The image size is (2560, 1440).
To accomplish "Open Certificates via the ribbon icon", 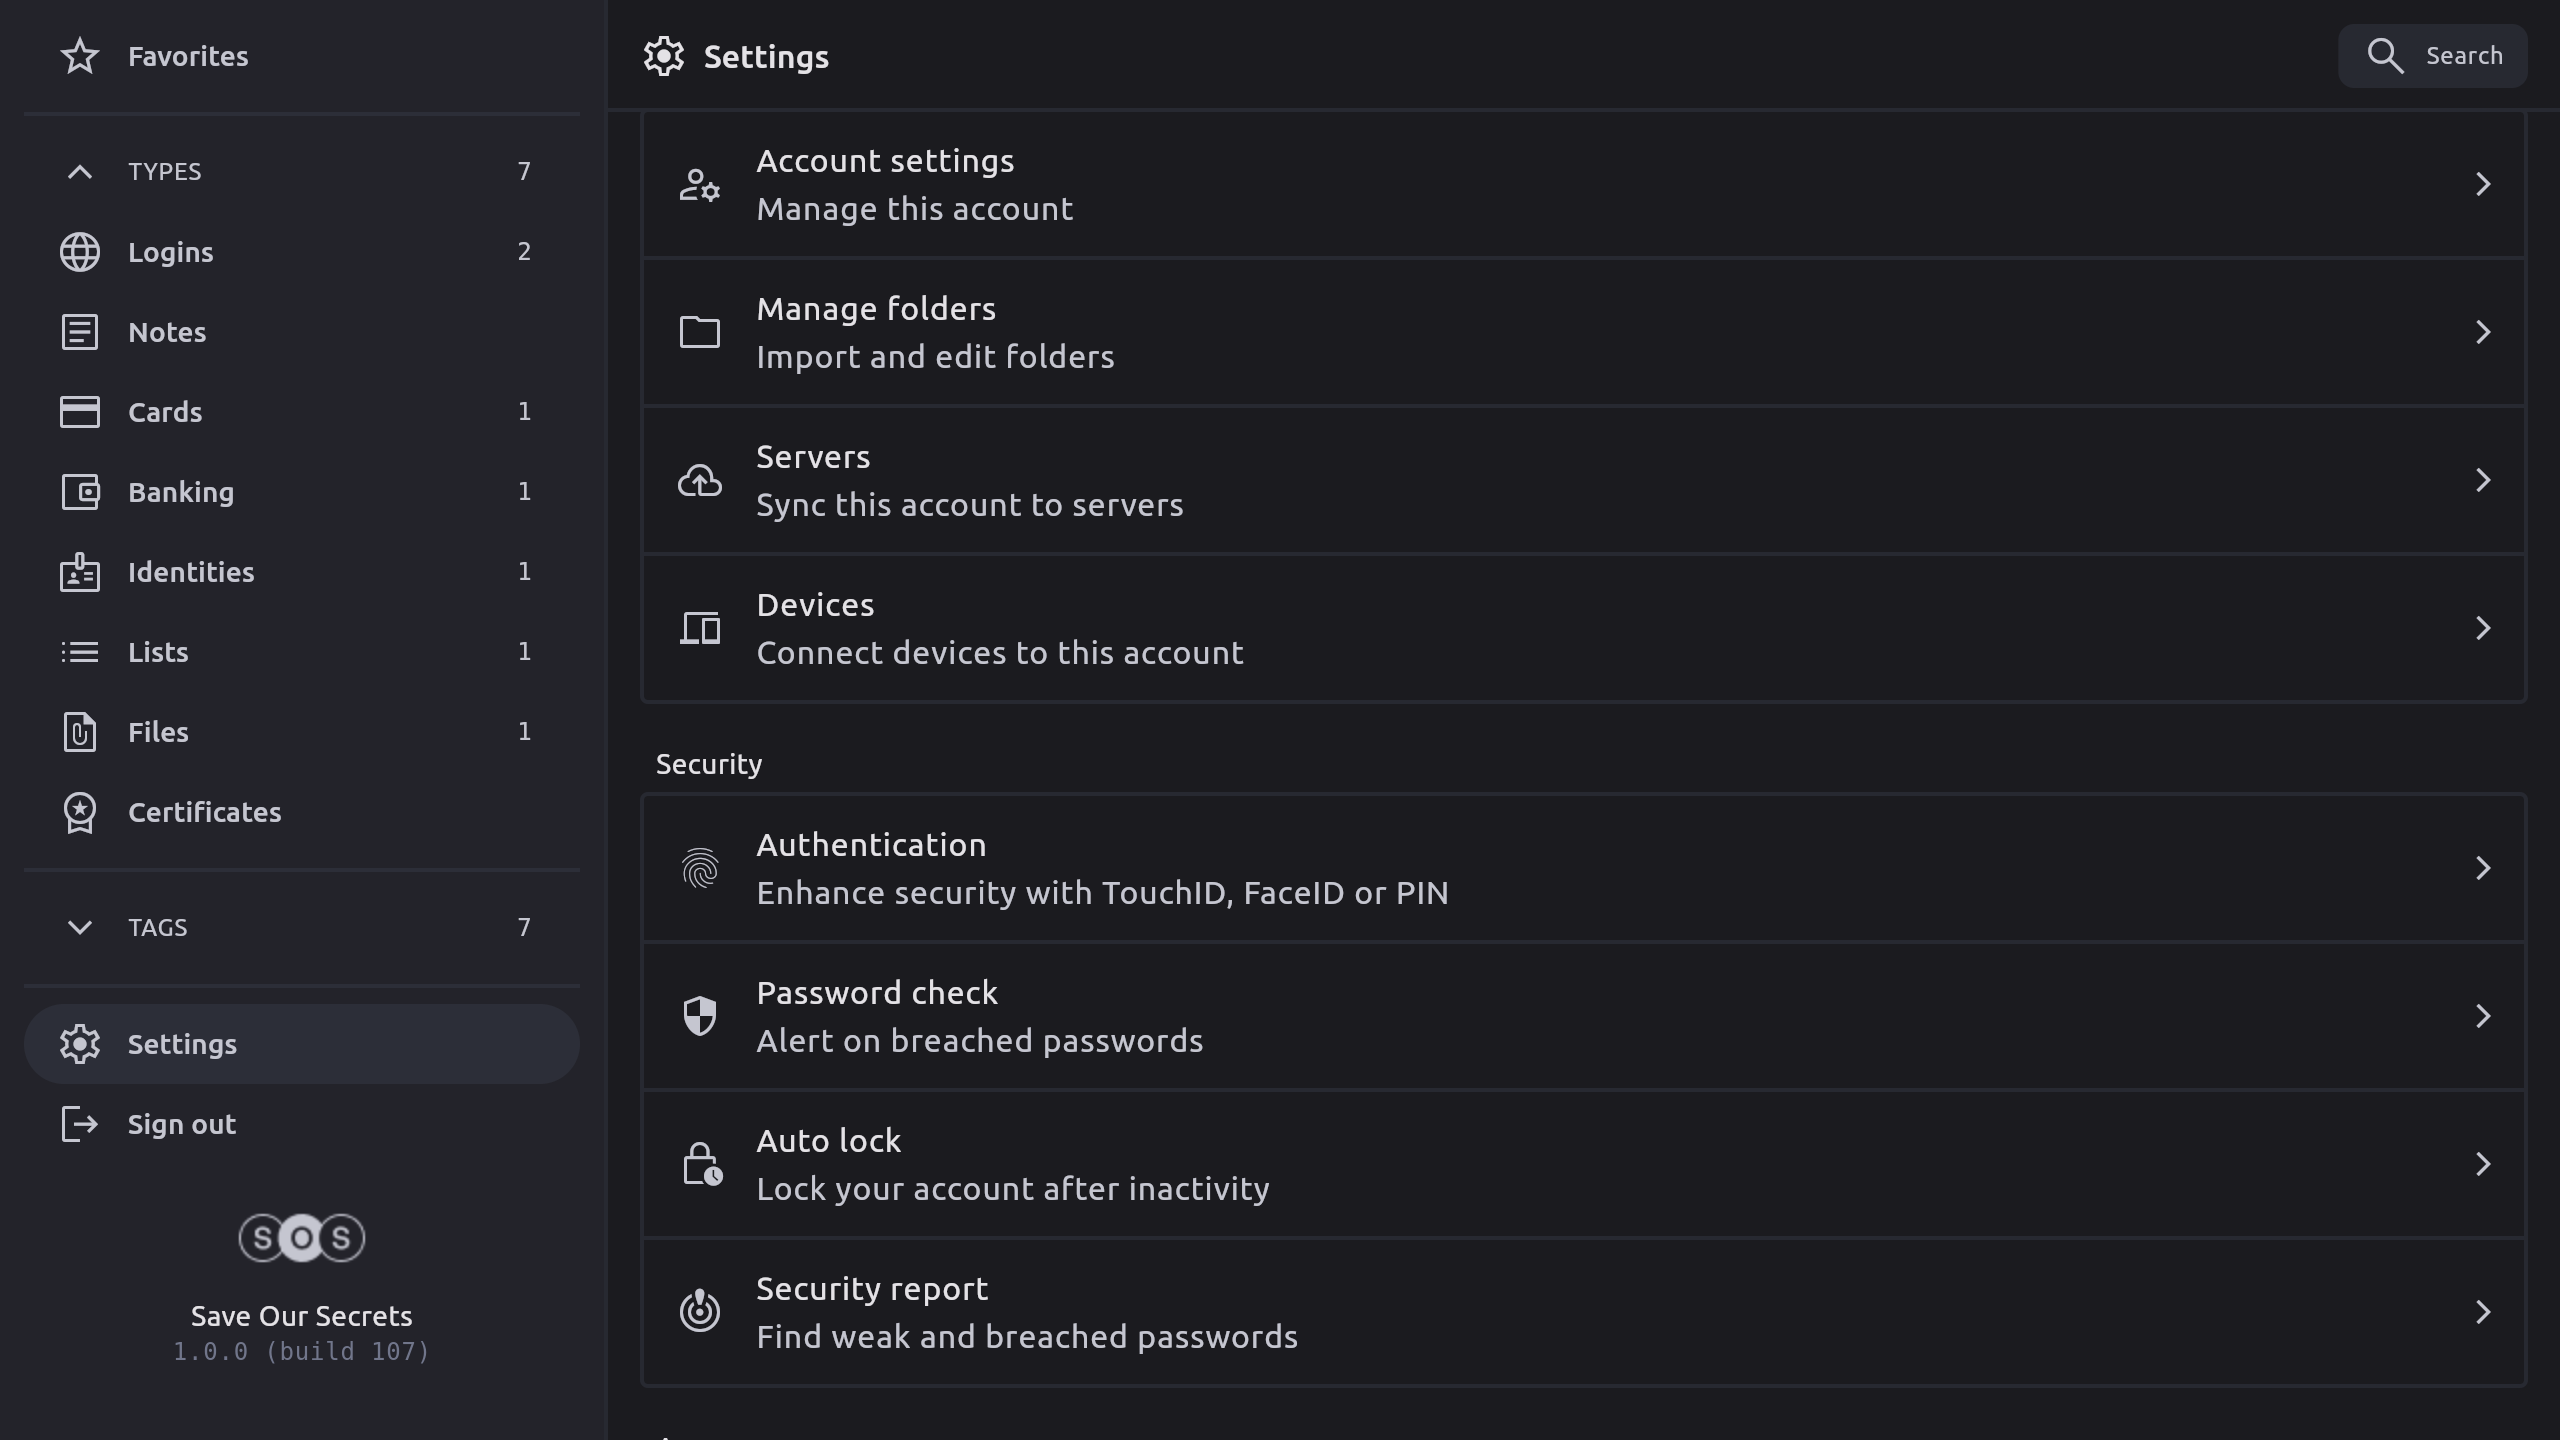I will click(80, 812).
